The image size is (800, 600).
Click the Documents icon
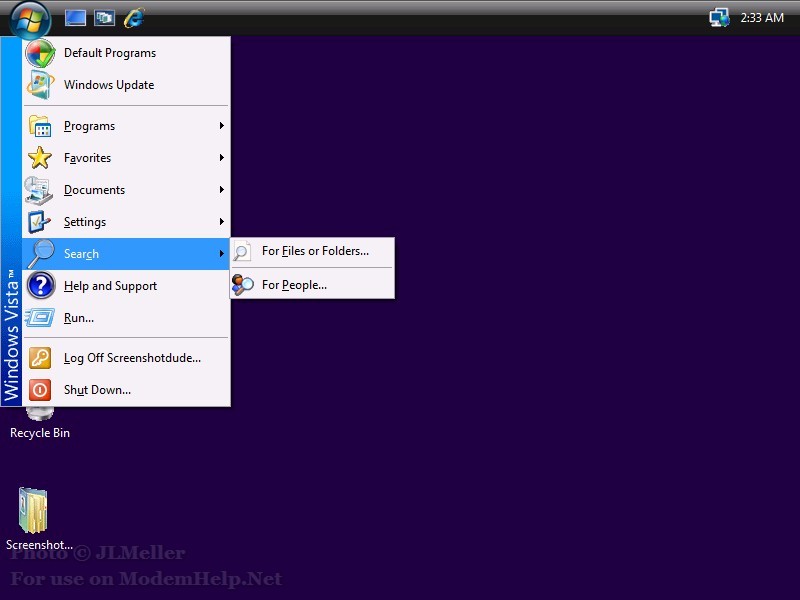(x=39, y=190)
